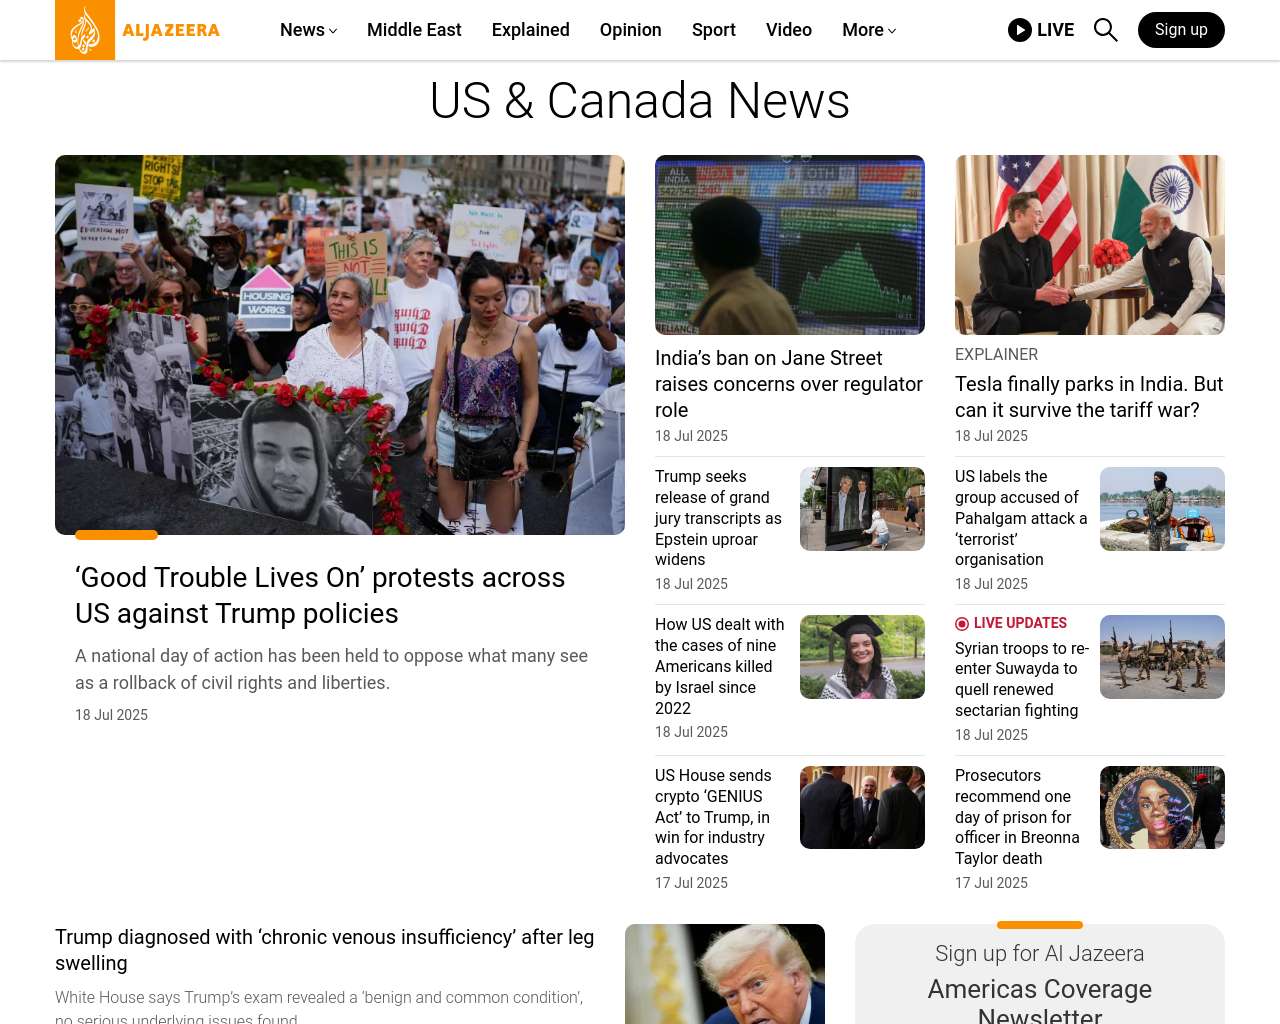
Task: Click the graduate woman thumbnail image
Action: 862,657
